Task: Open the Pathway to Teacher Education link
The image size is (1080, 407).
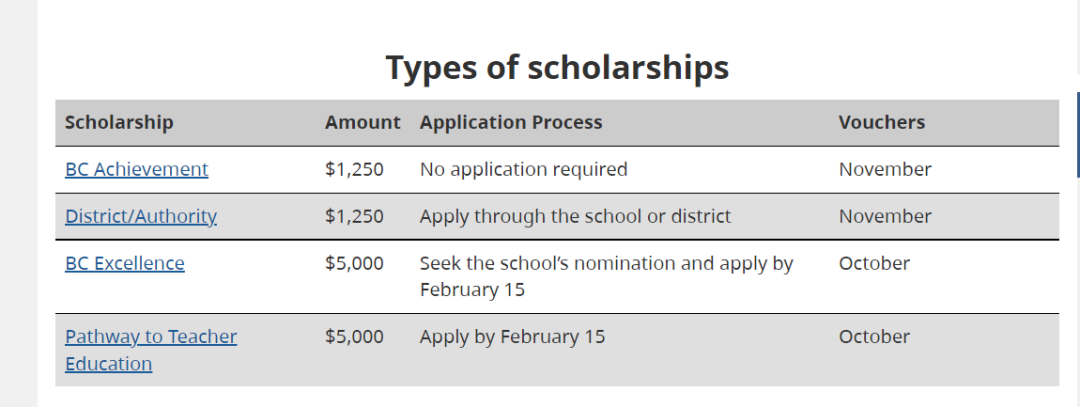Action: tap(150, 337)
